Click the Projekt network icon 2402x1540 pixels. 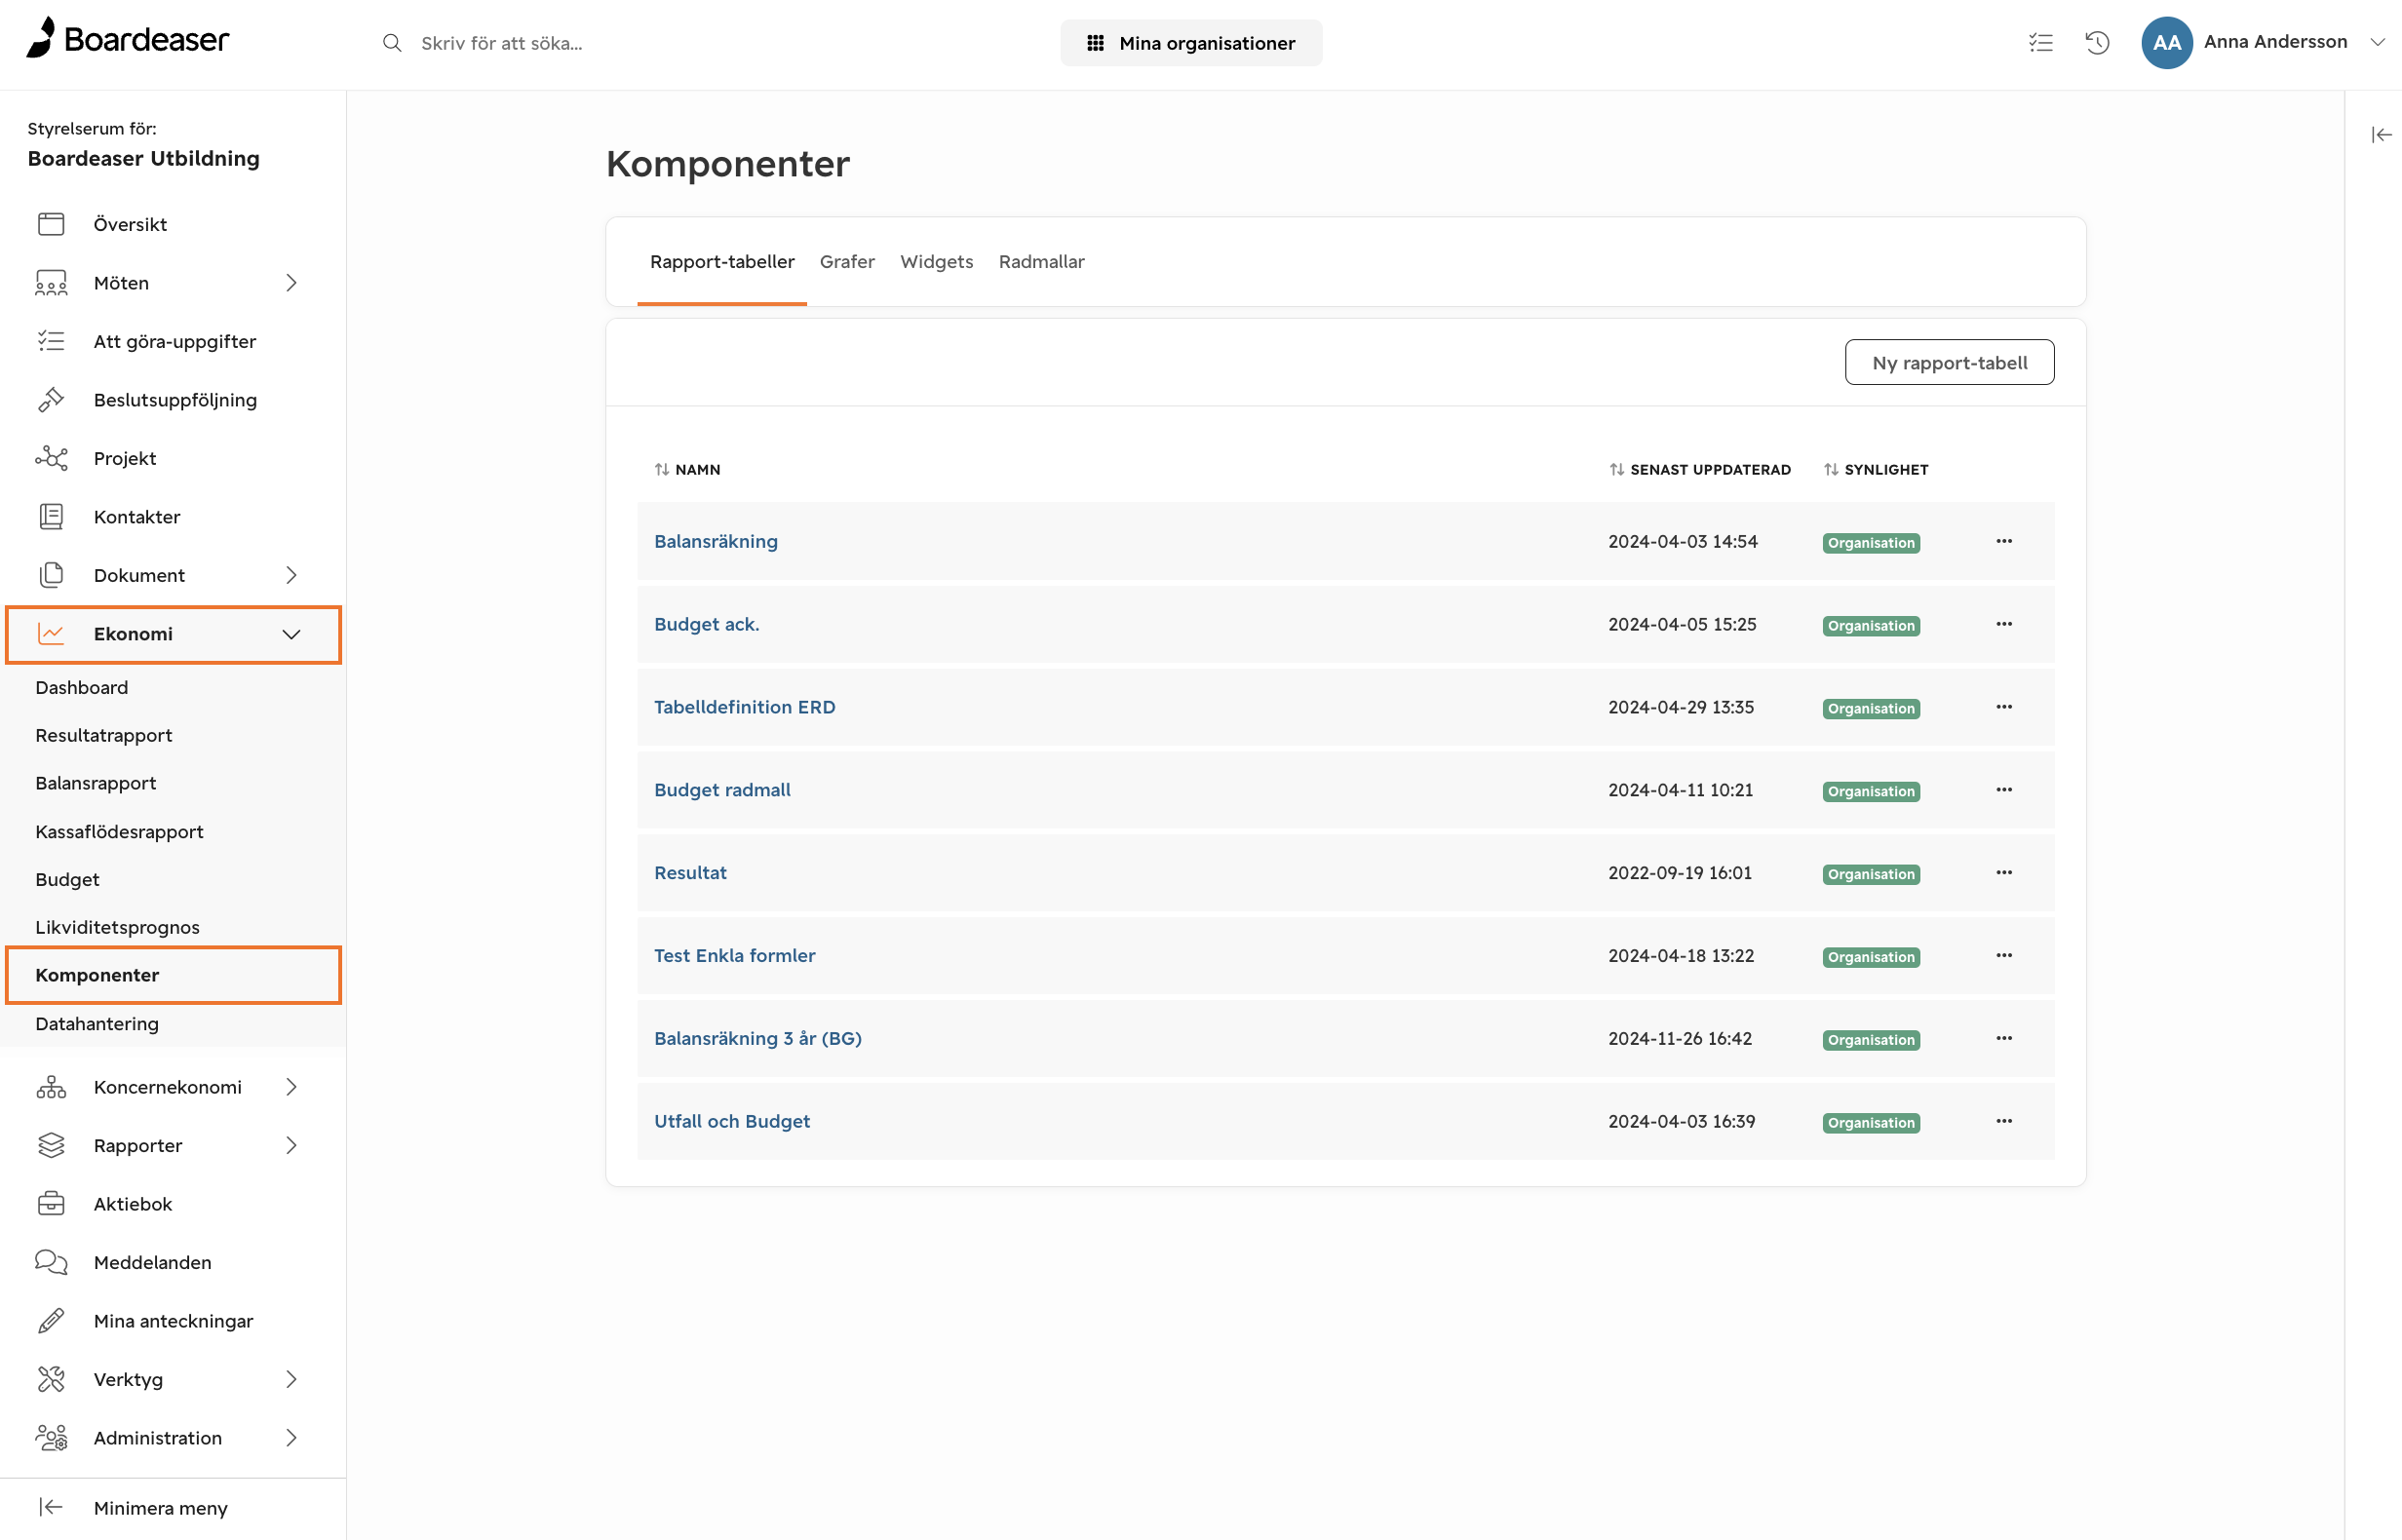(51, 458)
